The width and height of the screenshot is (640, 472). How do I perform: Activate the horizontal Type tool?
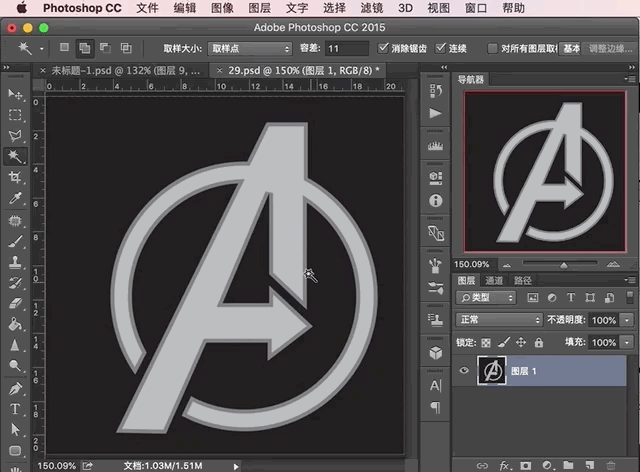coord(15,409)
